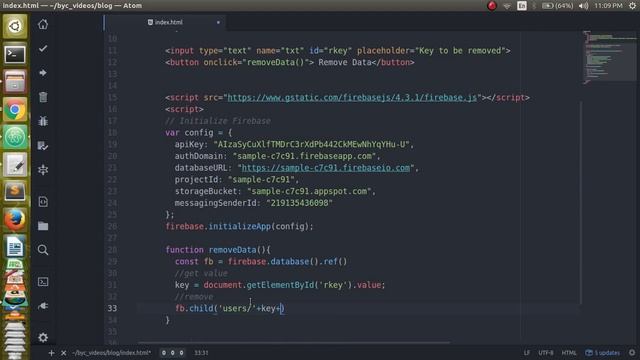The image size is (640, 360).
Task: Click the bug icon in the tool bar
Action: click(43, 121)
